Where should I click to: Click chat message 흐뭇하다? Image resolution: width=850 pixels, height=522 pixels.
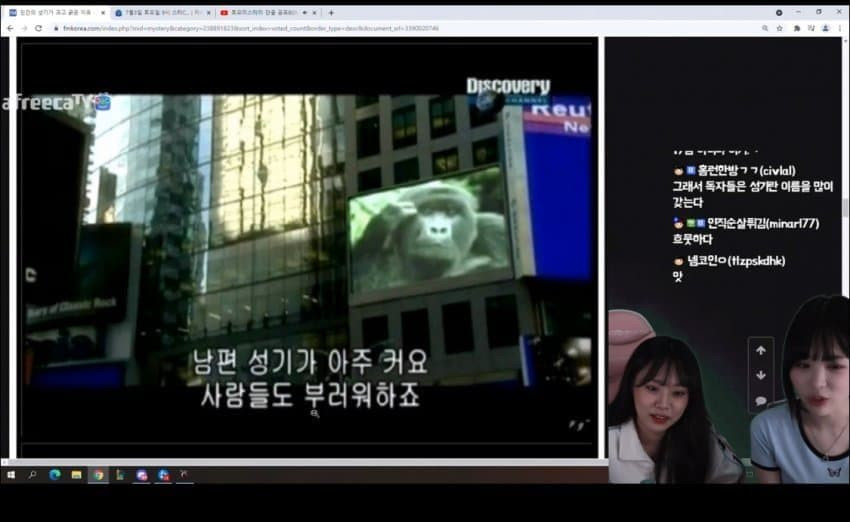[692, 239]
